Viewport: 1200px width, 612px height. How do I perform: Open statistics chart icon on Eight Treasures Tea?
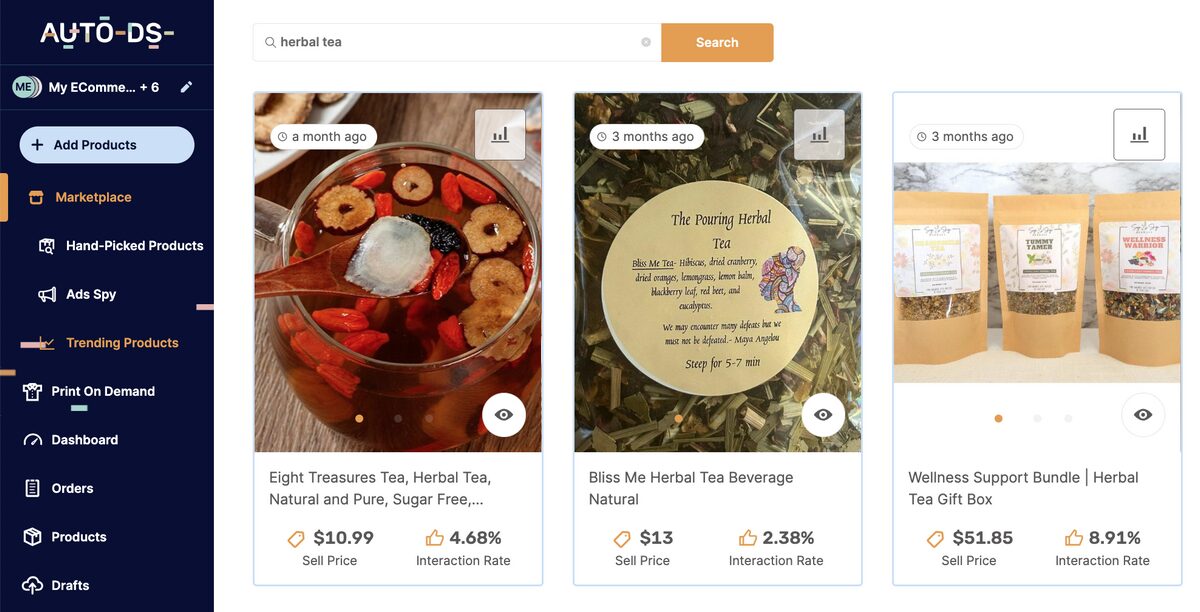(500, 135)
